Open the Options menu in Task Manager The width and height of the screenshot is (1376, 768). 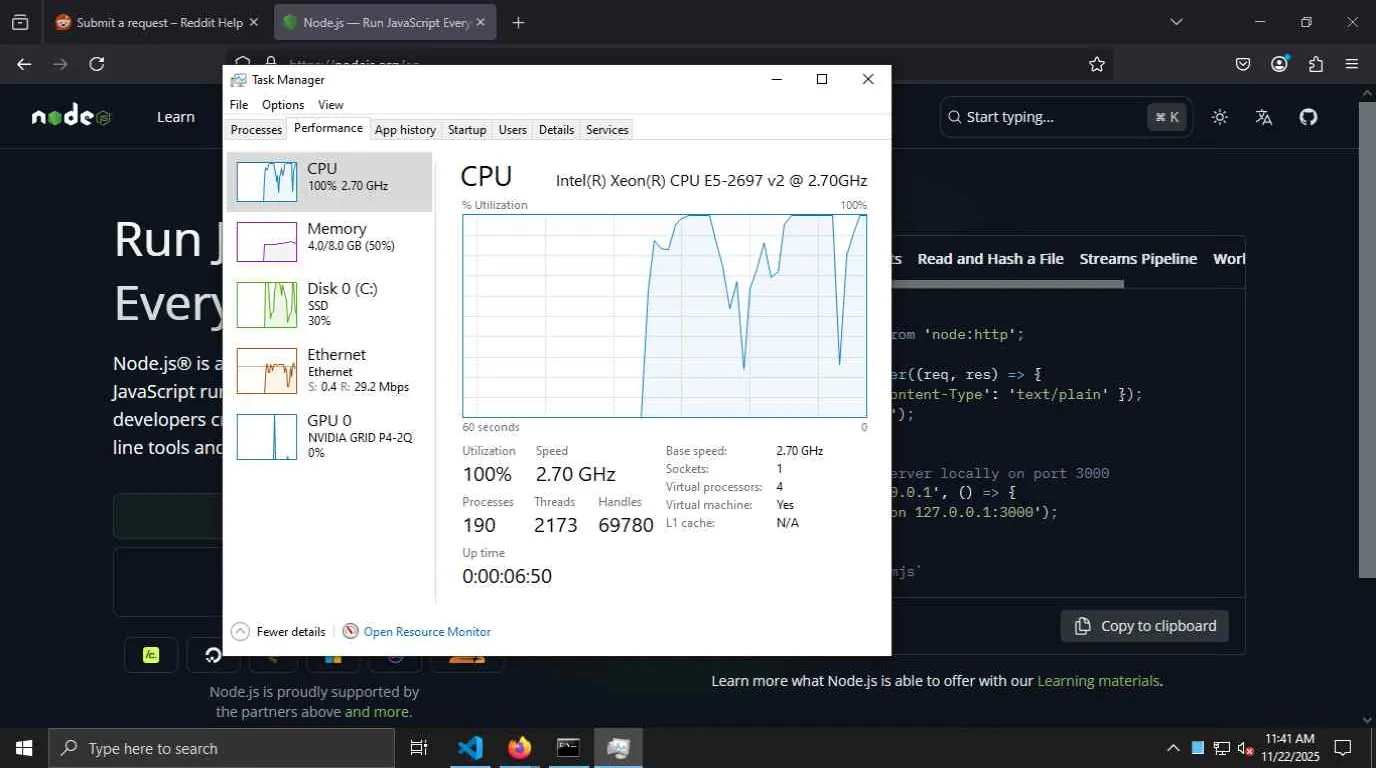pyautogui.click(x=283, y=104)
